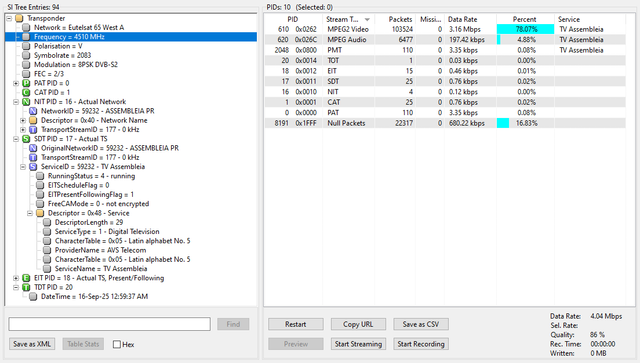Click the 78.07% percent bar
Screen dimensions: 640x363
pos(525,29)
